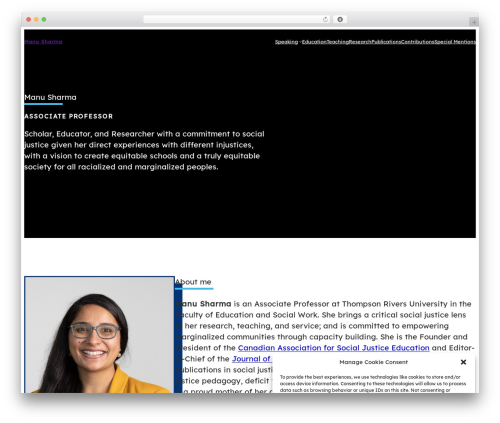Open a new browser tab with plus button
The width and height of the screenshot is (500, 423).
474,22
